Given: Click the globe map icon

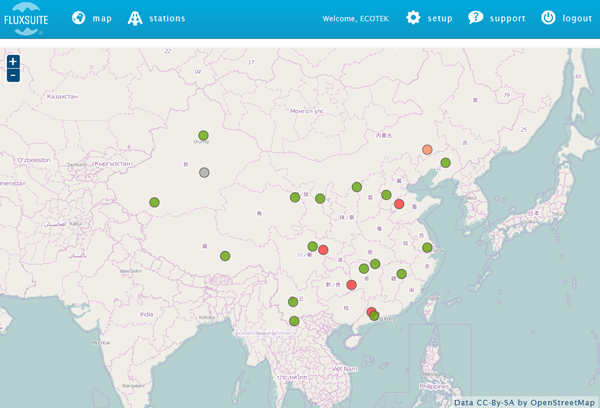Looking at the screenshot, I should point(79,18).
